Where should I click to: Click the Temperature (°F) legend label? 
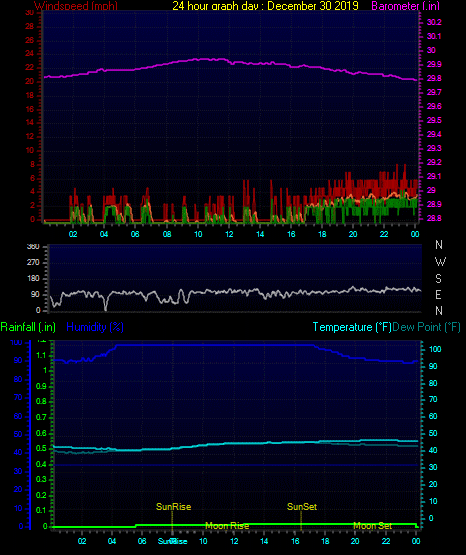(x=352, y=327)
